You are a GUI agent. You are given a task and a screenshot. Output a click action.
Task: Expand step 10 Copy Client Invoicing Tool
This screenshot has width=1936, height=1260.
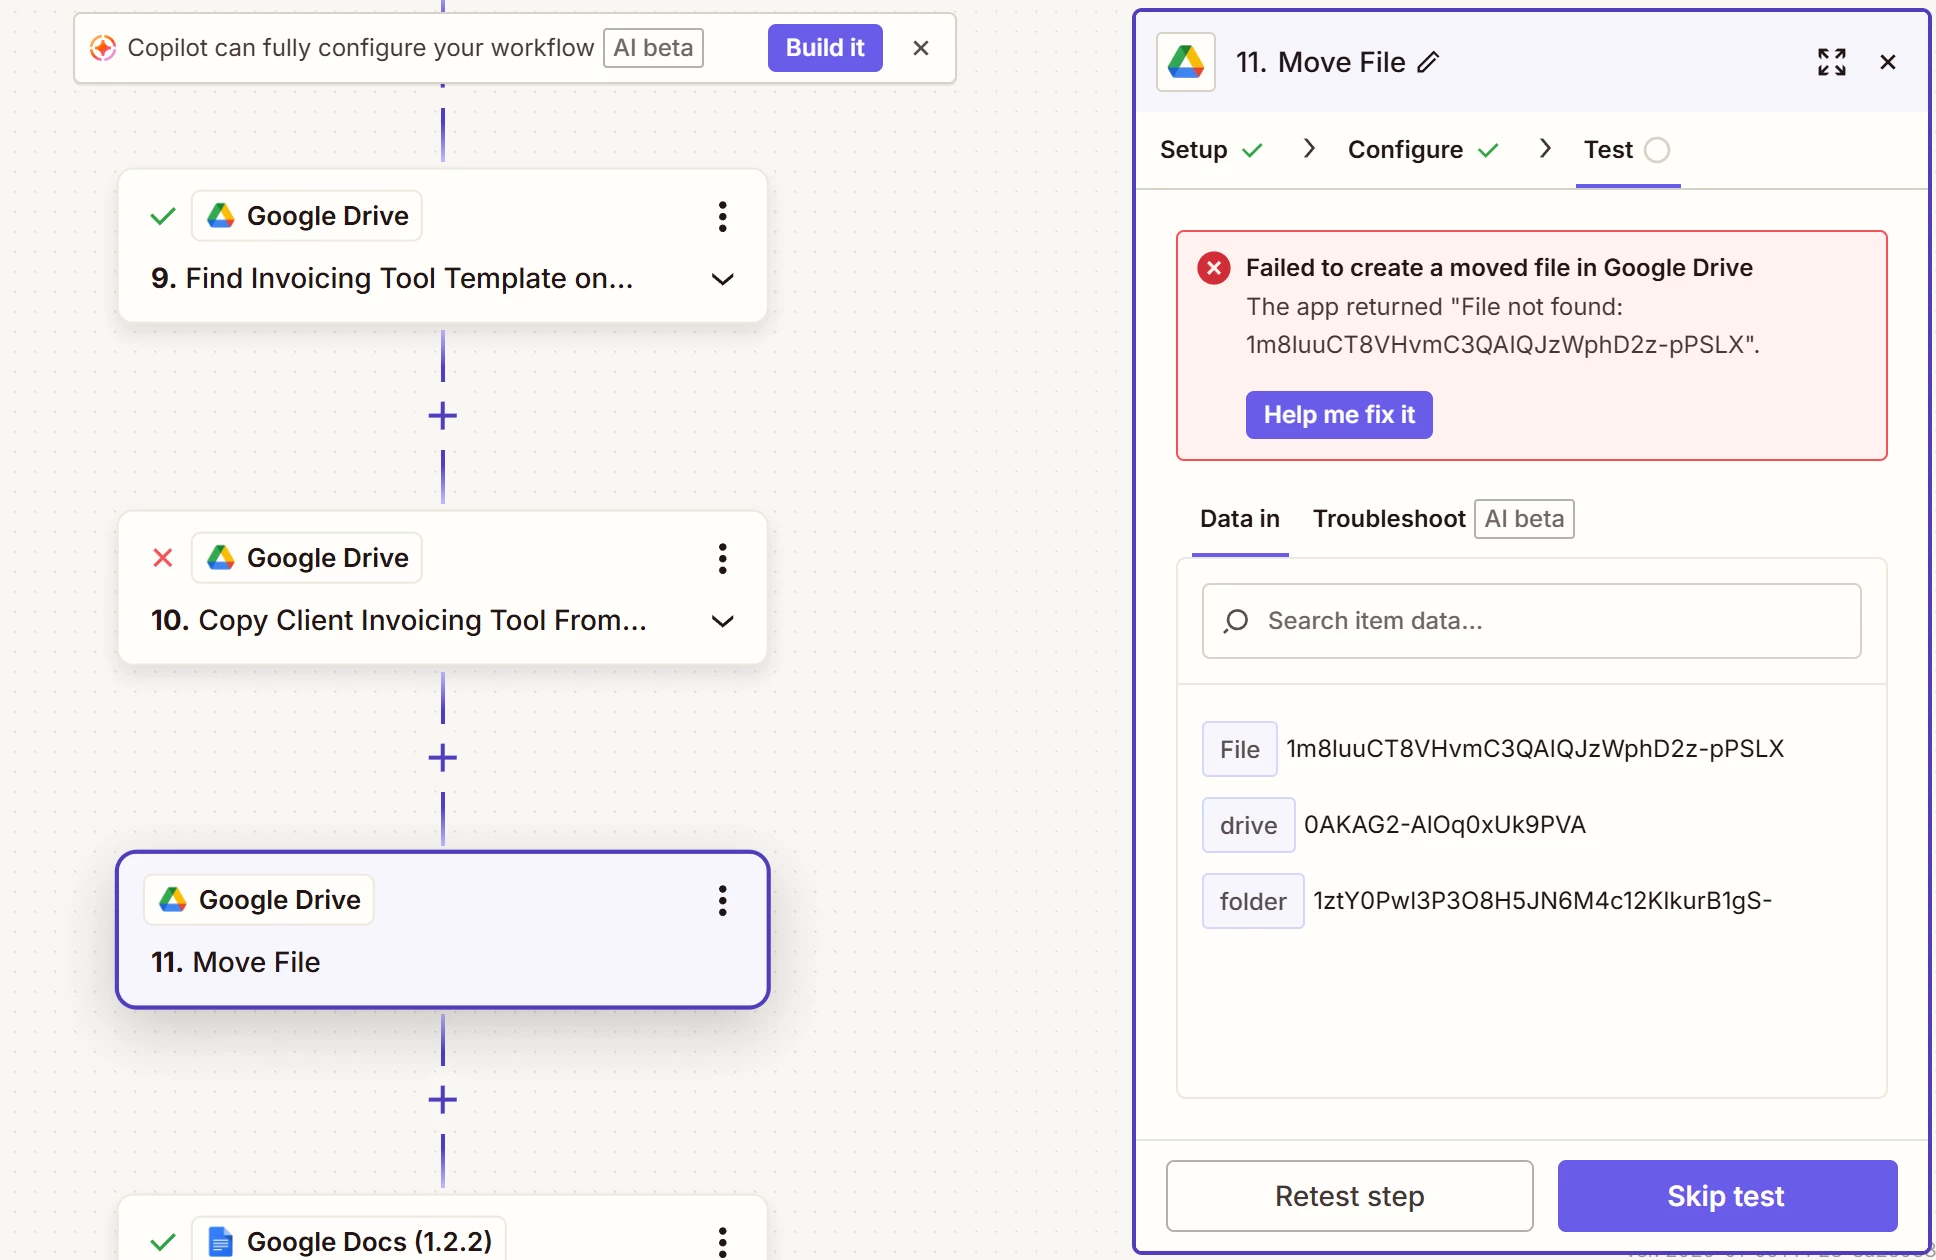coord(722,621)
